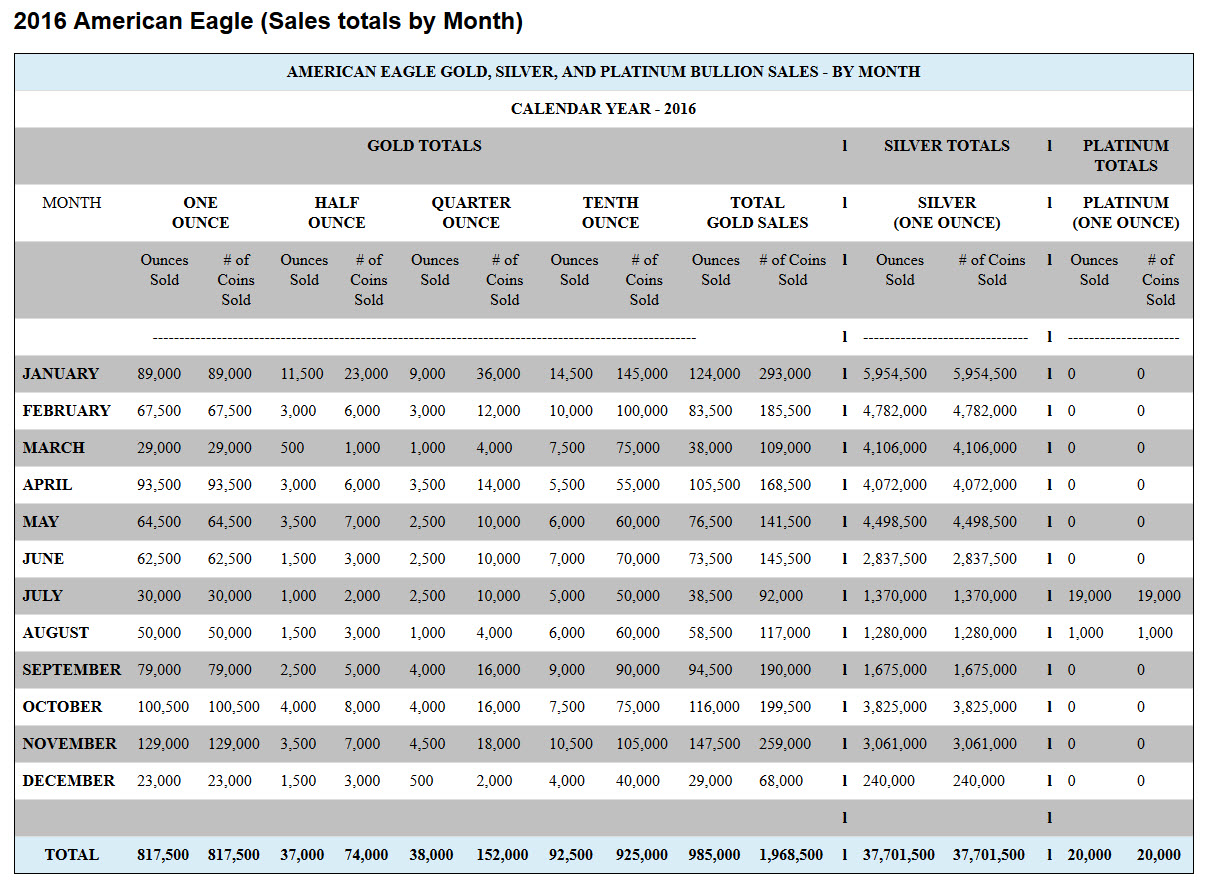Image resolution: width=1206 pixels, height=883 pixels.
Task: Select TOTAL row half ounce coins value 74,000
Action: [366, 855]
